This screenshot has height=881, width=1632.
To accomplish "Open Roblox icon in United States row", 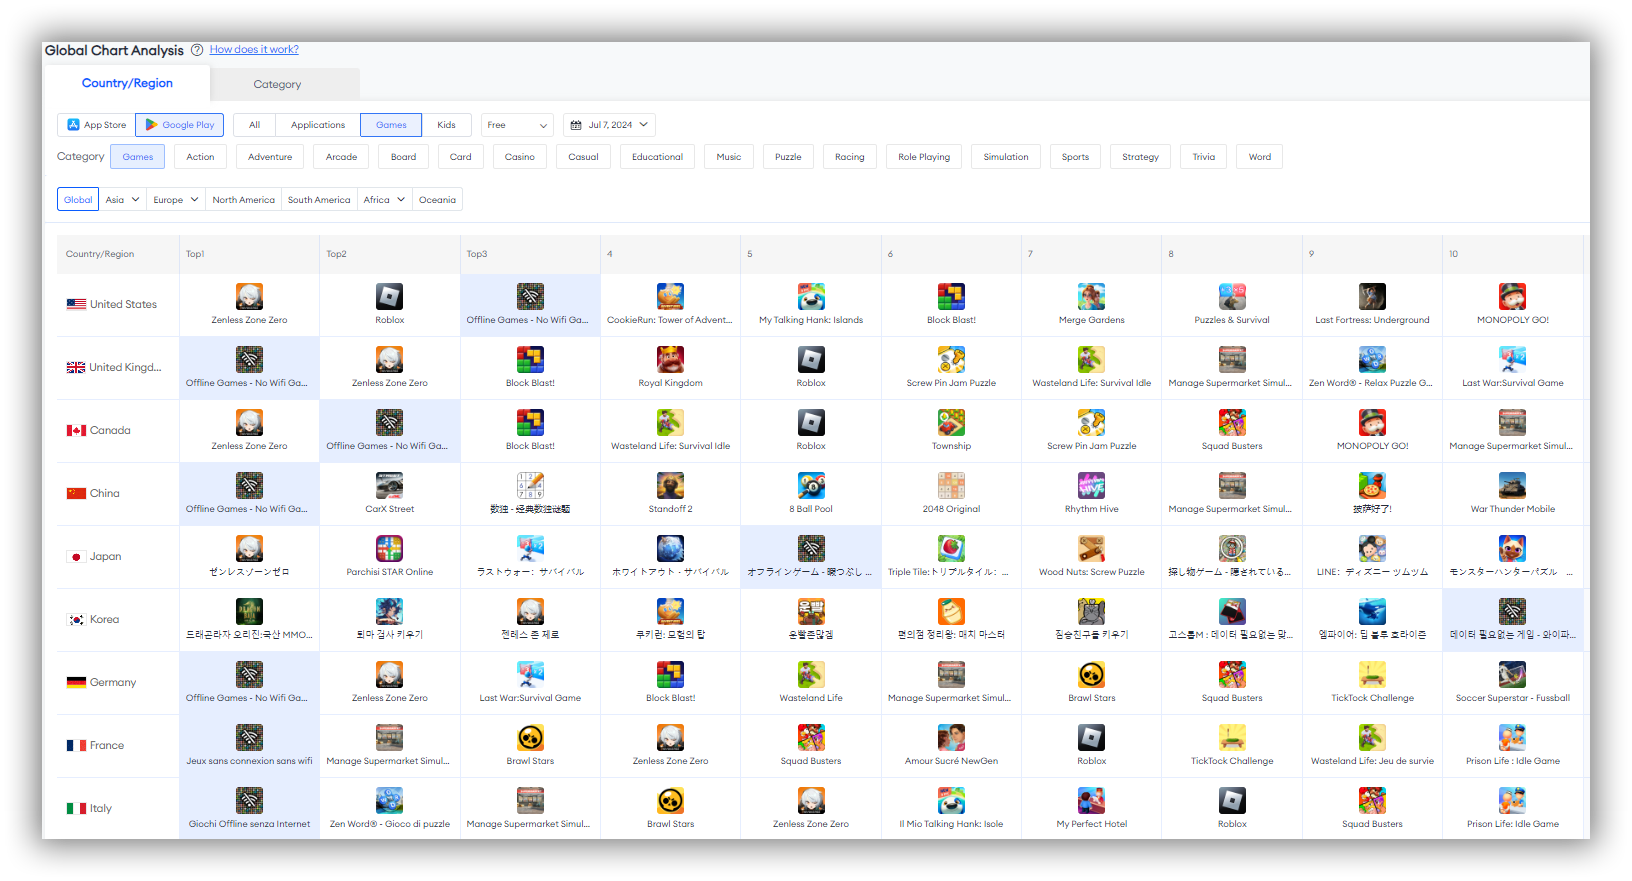I will 389,296.
